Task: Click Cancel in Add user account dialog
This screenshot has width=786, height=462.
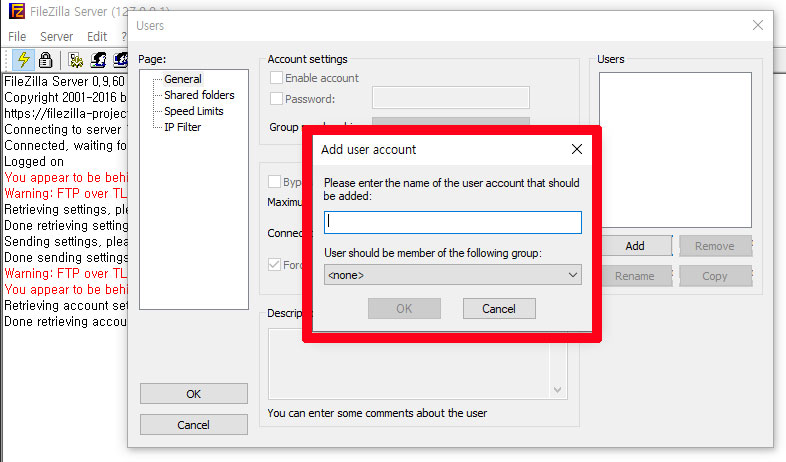Action: pyautogui.click(x=499, y=309)
